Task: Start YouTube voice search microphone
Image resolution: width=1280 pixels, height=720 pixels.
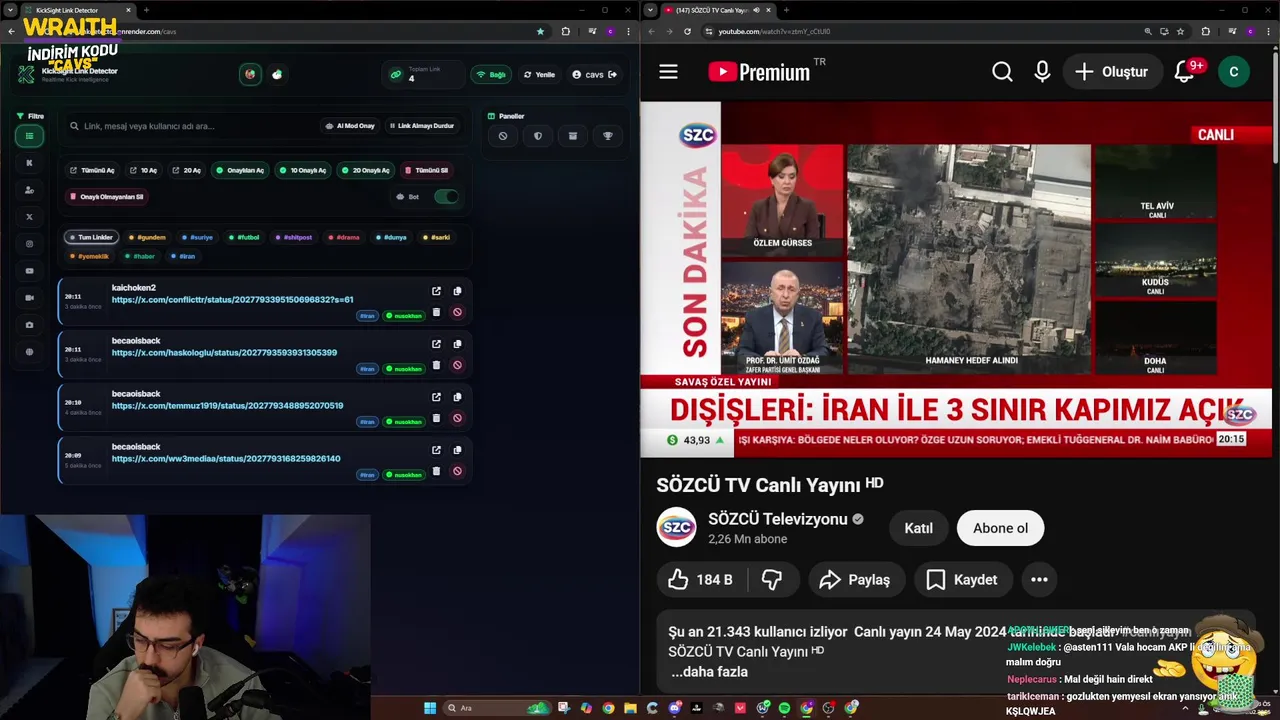Action: 1042,72
